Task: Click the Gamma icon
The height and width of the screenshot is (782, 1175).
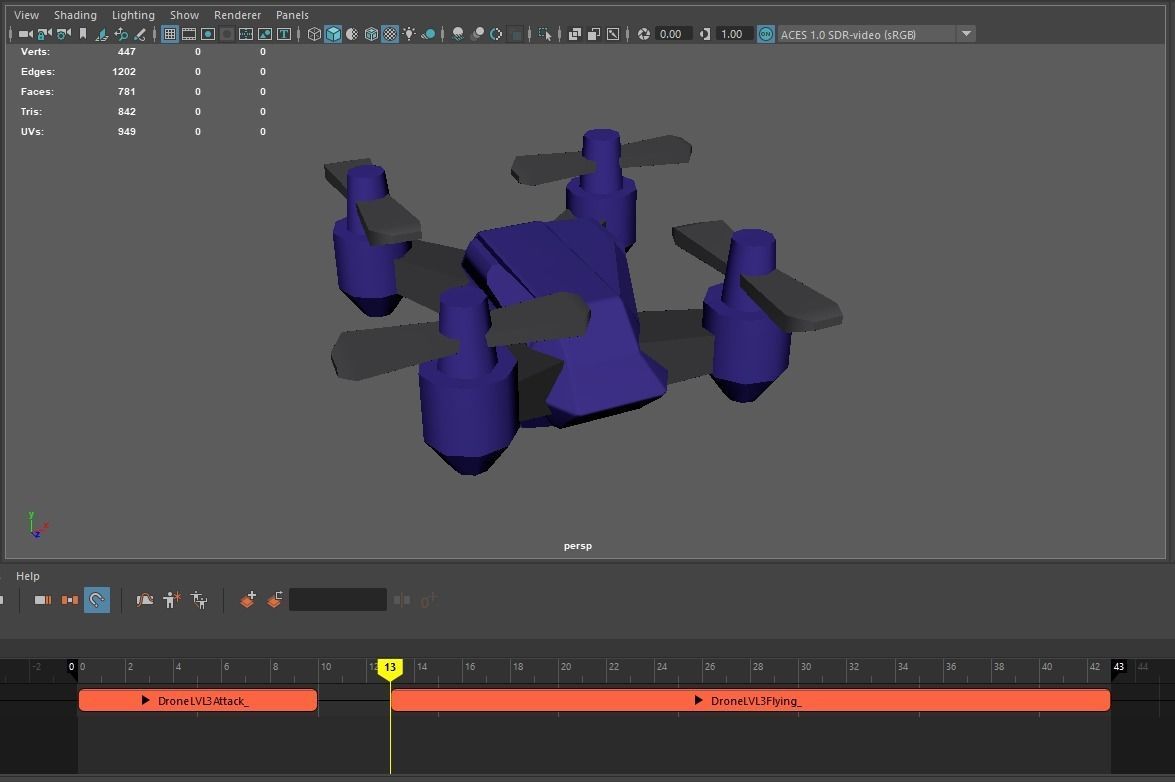Action: coord(704,34)
